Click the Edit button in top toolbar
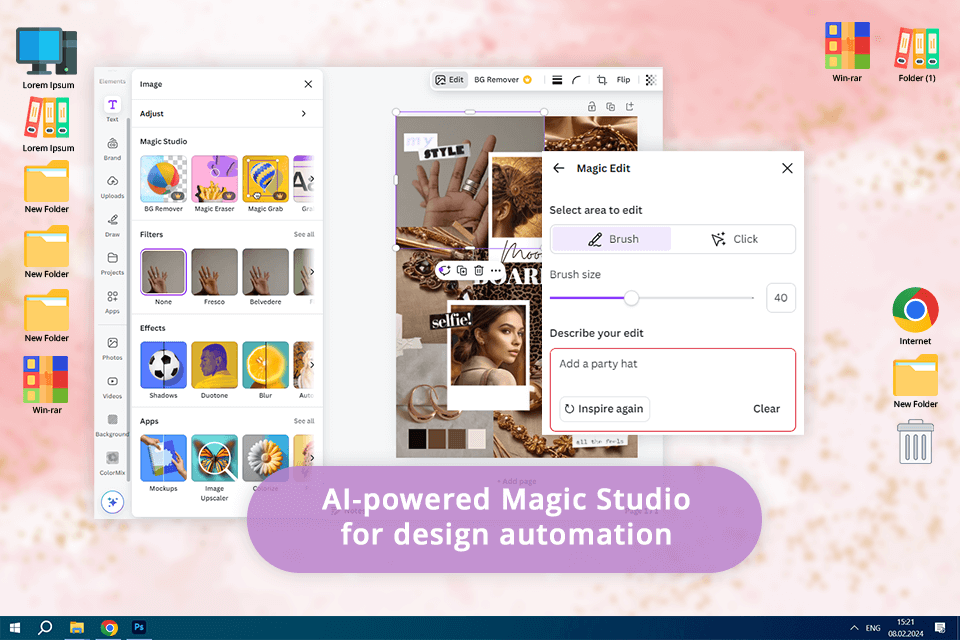Viewport: 960px width, 640px height. click(449, 80)
